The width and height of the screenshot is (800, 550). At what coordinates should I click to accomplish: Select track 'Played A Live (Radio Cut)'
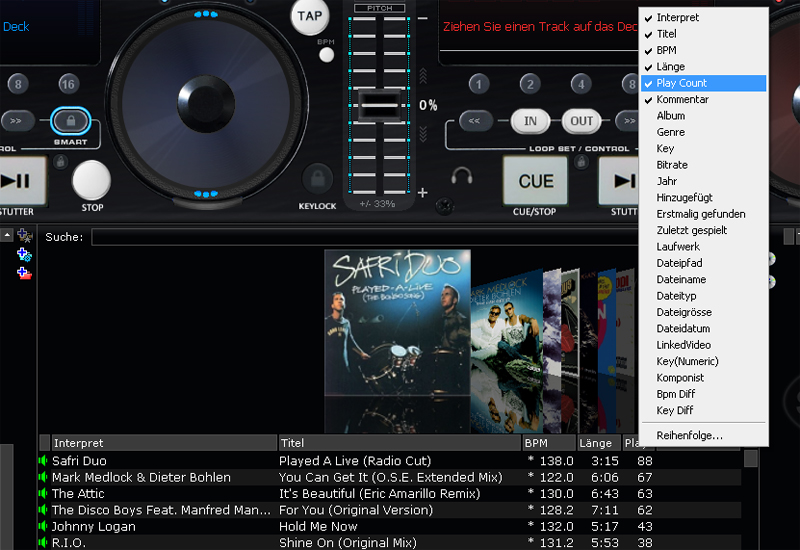coord(355,461)
